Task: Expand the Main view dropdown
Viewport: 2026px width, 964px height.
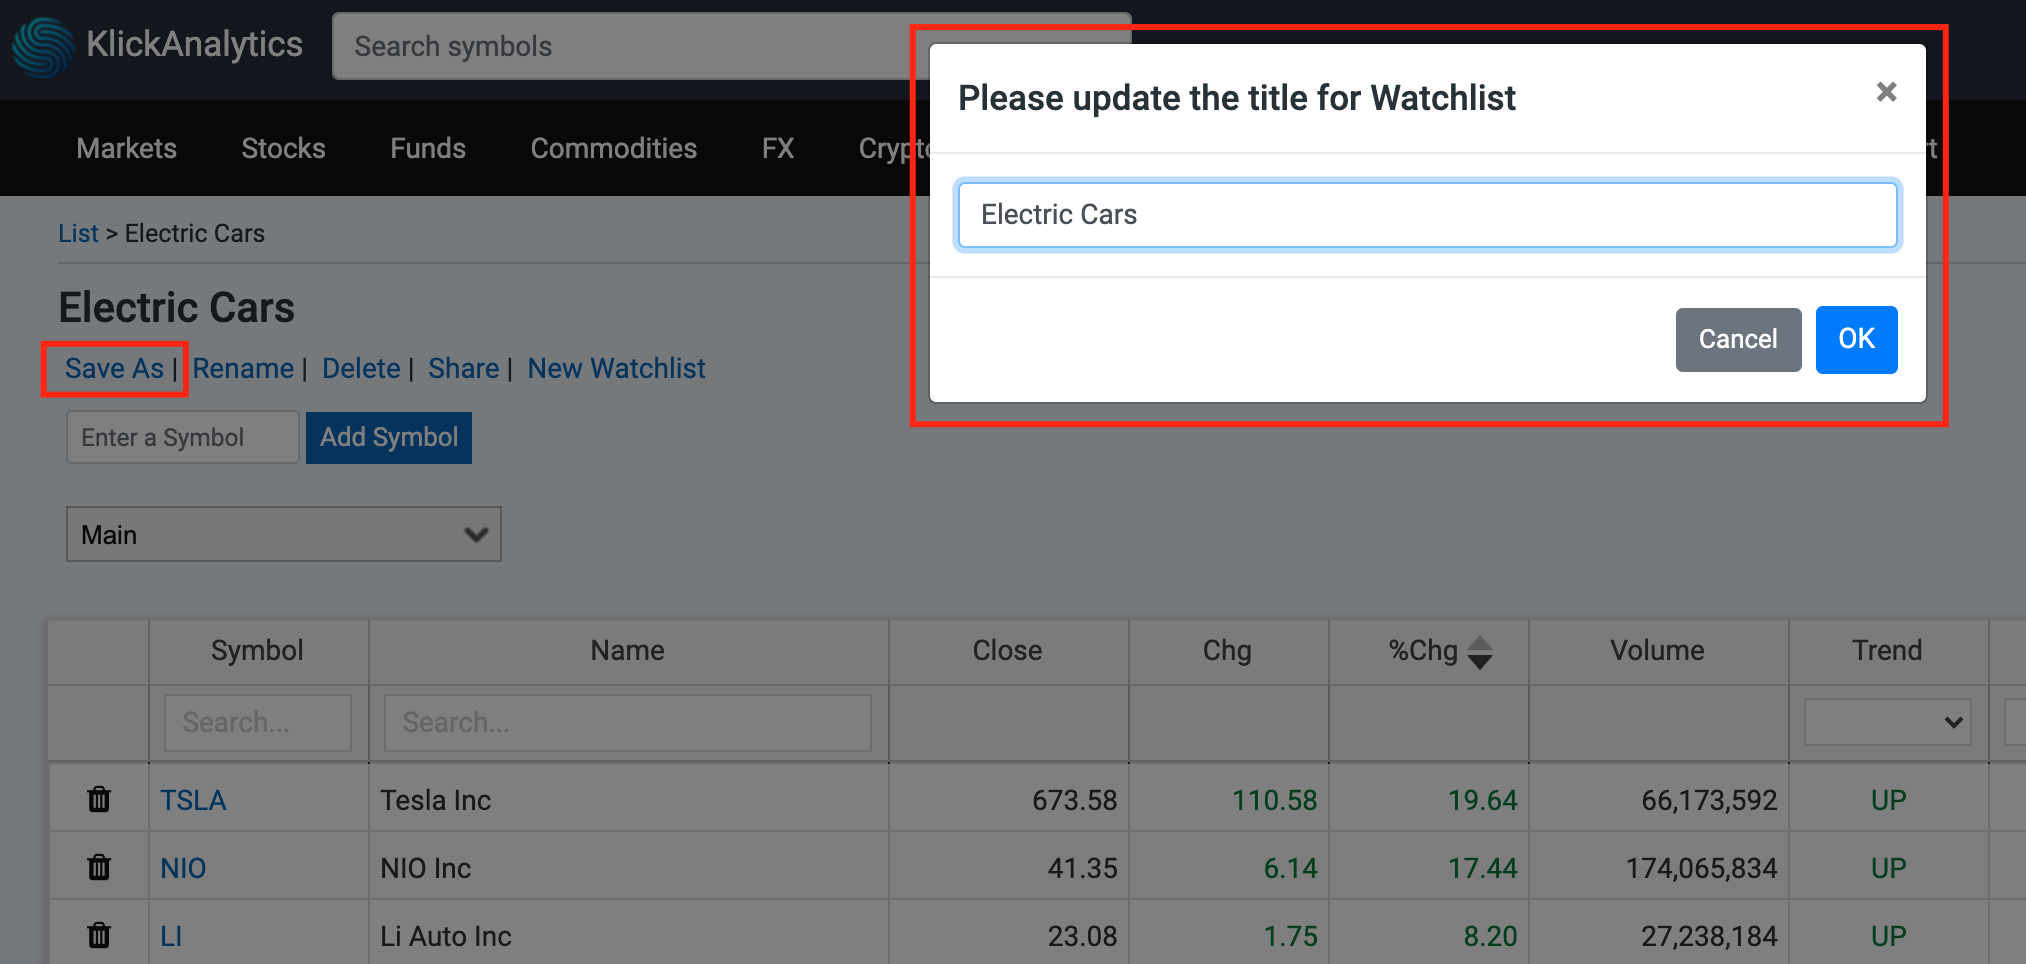Action: pyautogui.click(x=283, y=535)
